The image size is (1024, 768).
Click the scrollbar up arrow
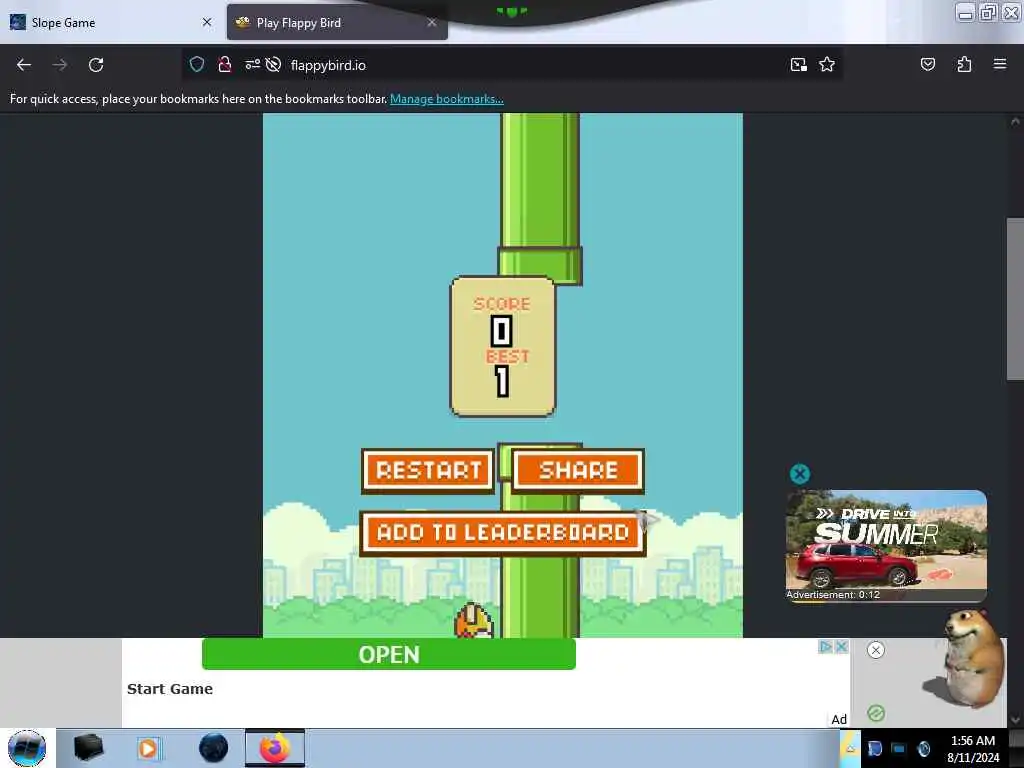pyautogui.click(x=1015, y=121)
